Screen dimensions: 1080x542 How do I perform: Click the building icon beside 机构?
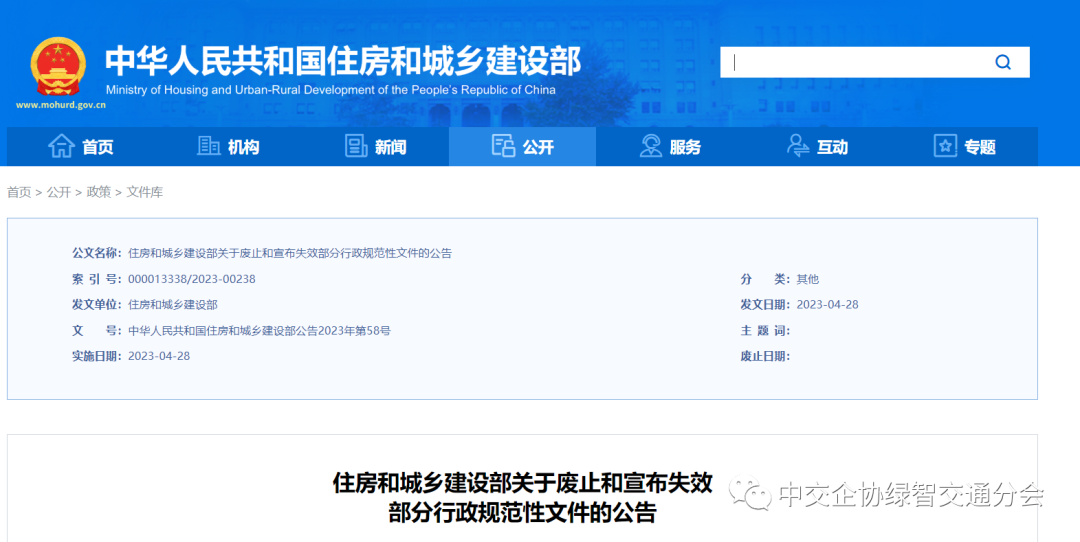(209, 146)
